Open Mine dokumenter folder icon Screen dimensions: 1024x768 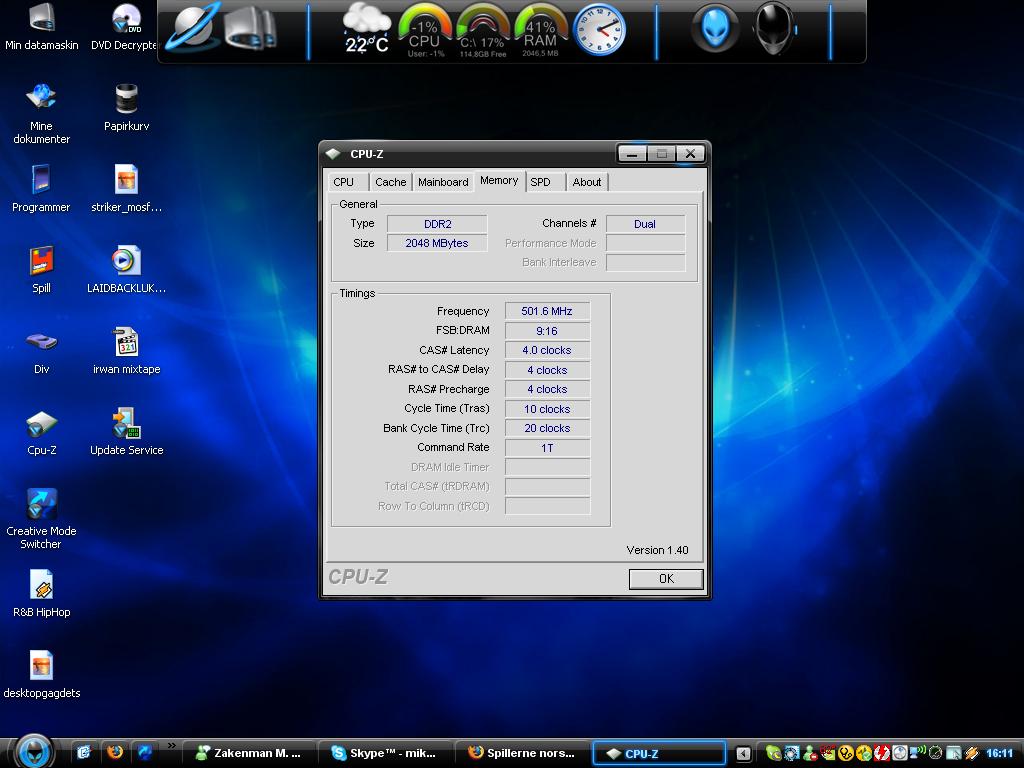tap(41, 97)
